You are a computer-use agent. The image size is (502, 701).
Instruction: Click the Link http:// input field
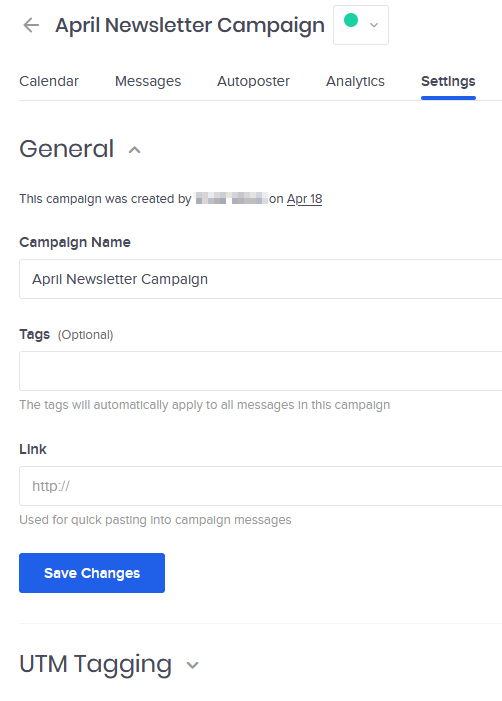click(x=261, y=486)
